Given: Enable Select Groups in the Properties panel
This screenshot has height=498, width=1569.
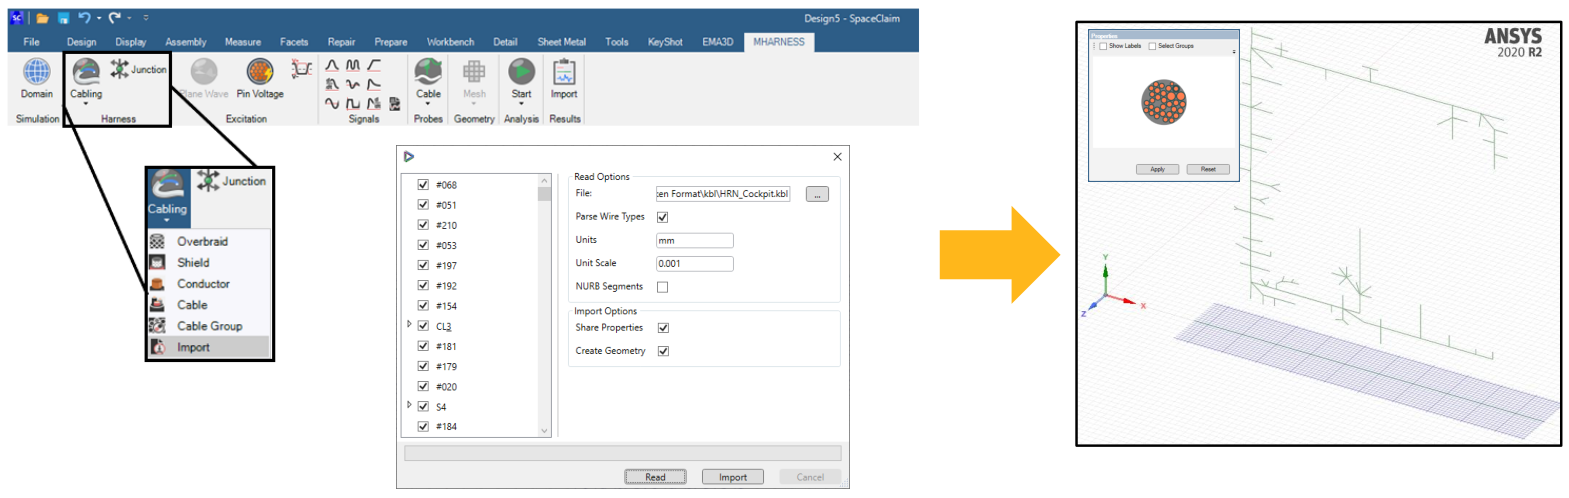Looking at the screenshot, I should [1152, 46].
